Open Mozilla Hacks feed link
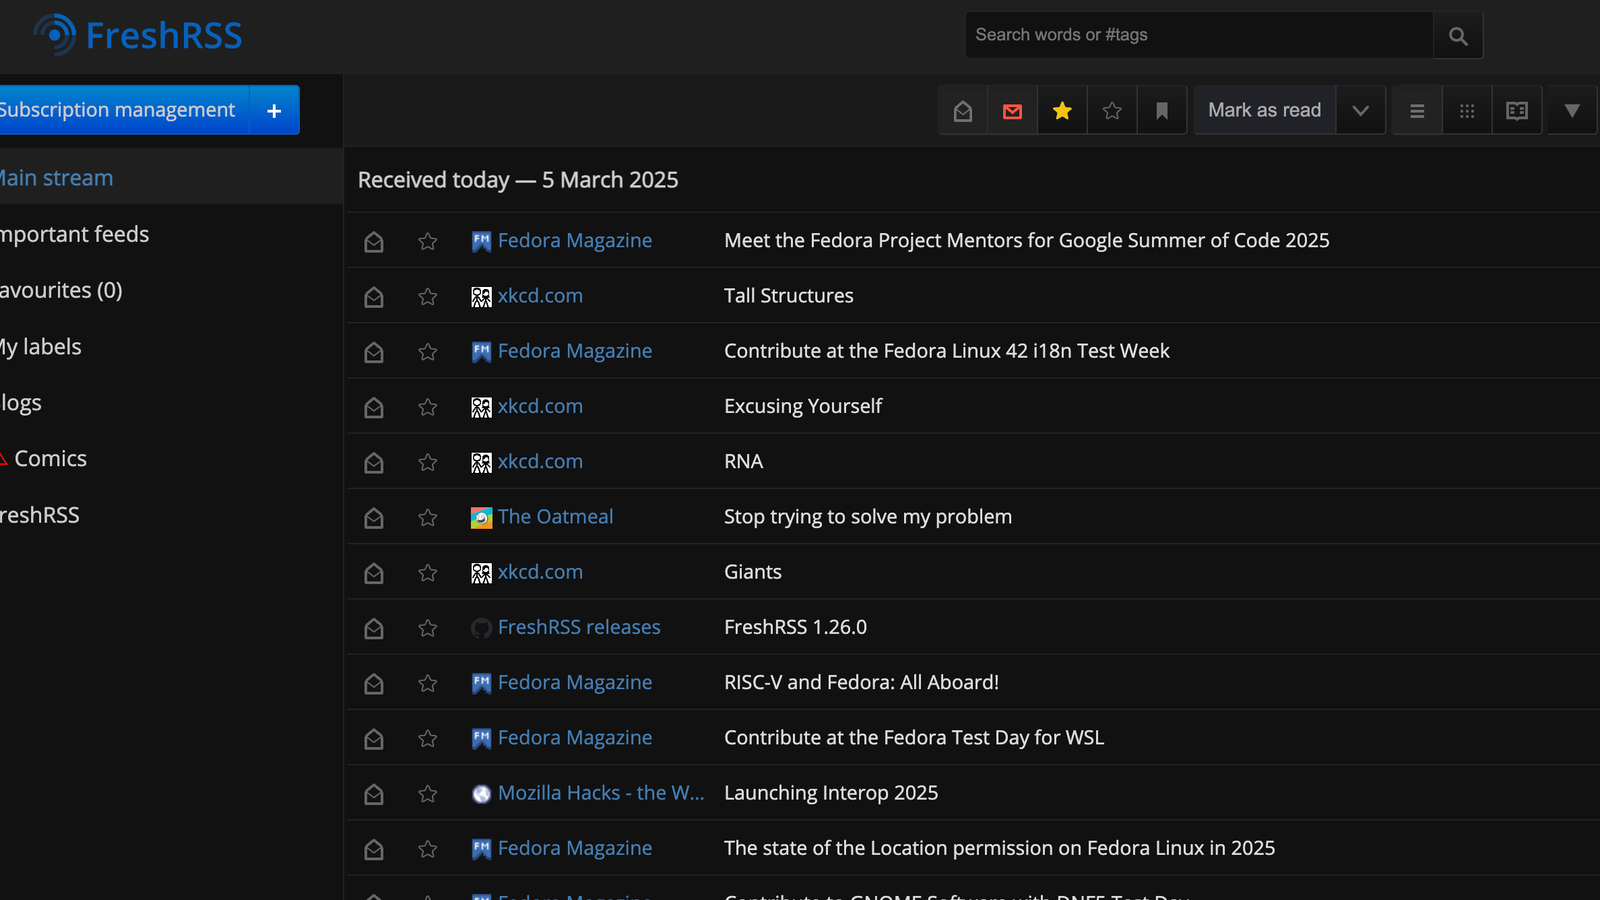1600x900 pixels. 588,793
